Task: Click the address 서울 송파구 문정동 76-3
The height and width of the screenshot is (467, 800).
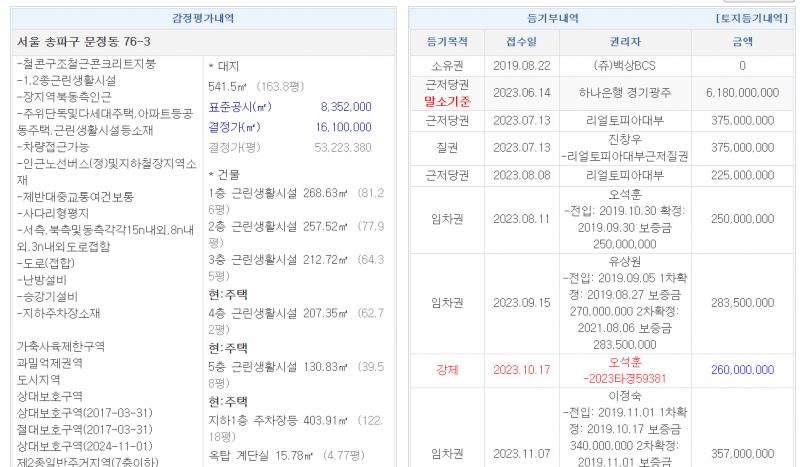Action: pyautogui.click(x=84, y=42)
